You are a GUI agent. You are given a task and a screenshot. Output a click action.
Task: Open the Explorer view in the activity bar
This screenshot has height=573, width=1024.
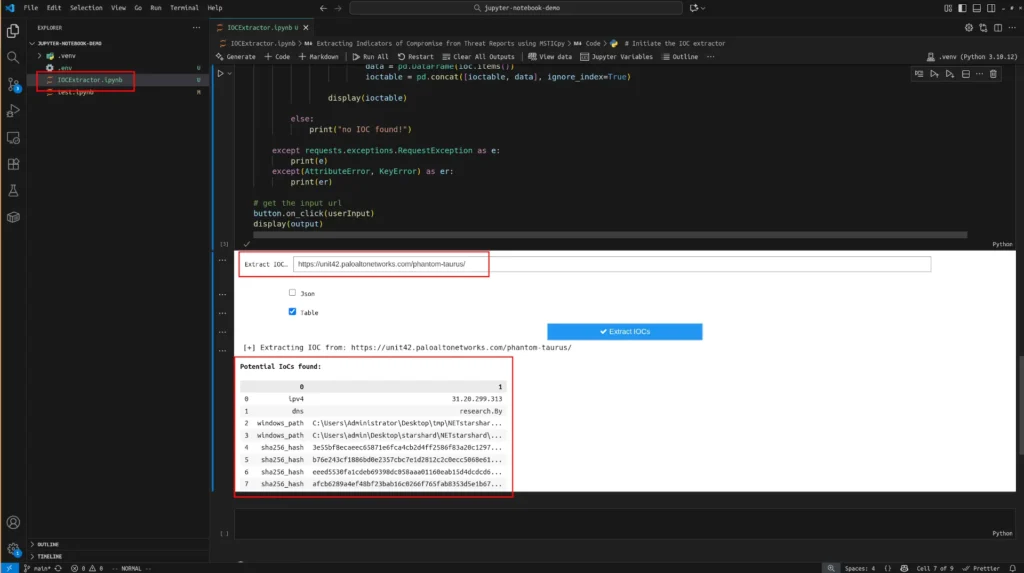pos(13,31)
